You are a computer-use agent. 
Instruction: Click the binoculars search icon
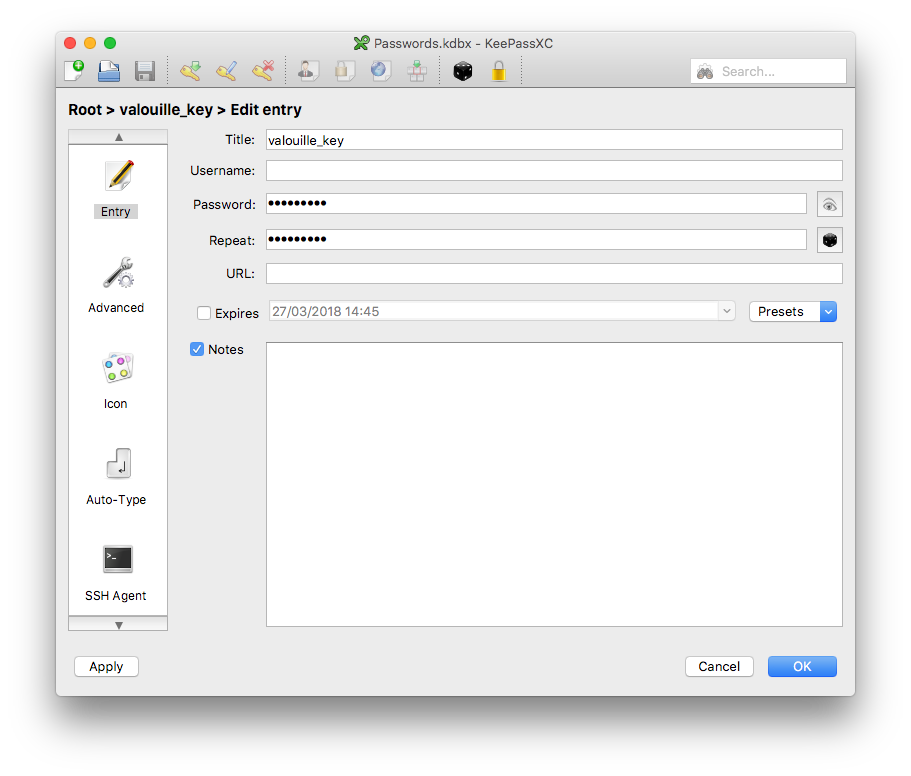pos(705,71)
